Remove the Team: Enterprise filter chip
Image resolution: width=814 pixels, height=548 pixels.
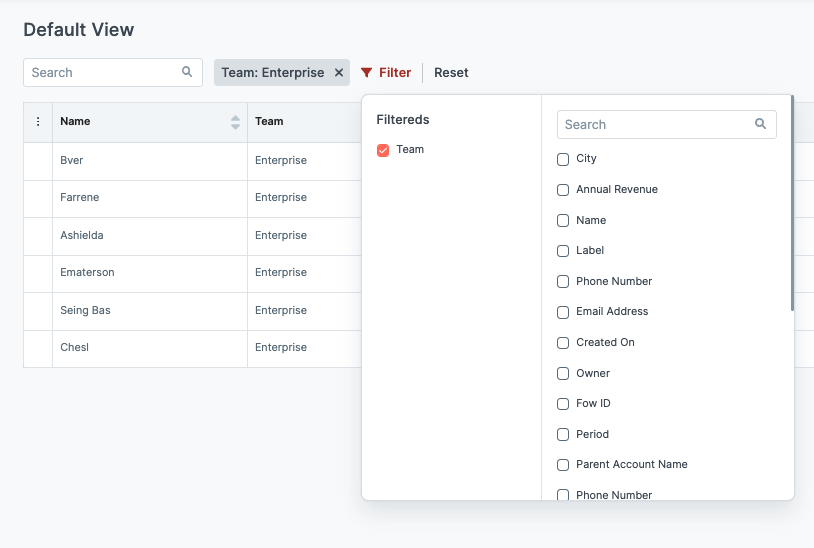click(339, 73)
